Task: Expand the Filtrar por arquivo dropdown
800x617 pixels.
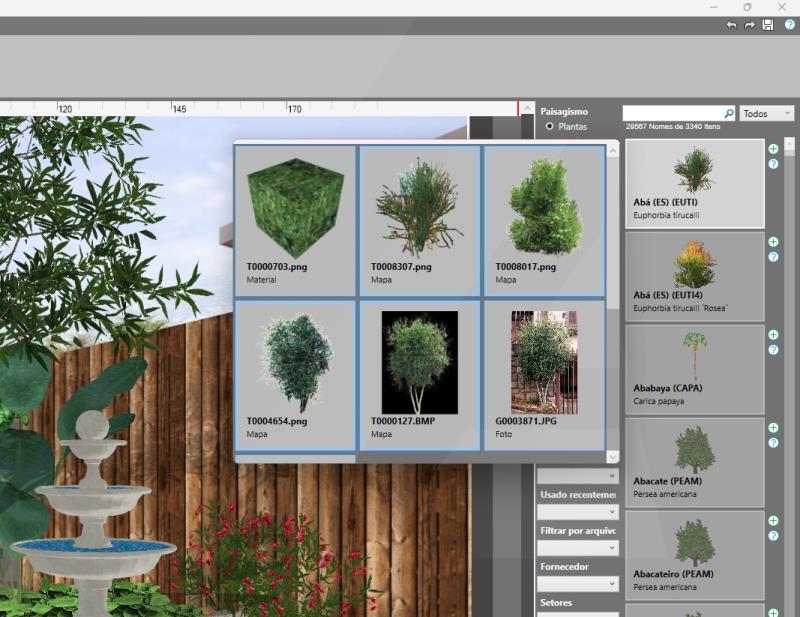Action: 578,548
